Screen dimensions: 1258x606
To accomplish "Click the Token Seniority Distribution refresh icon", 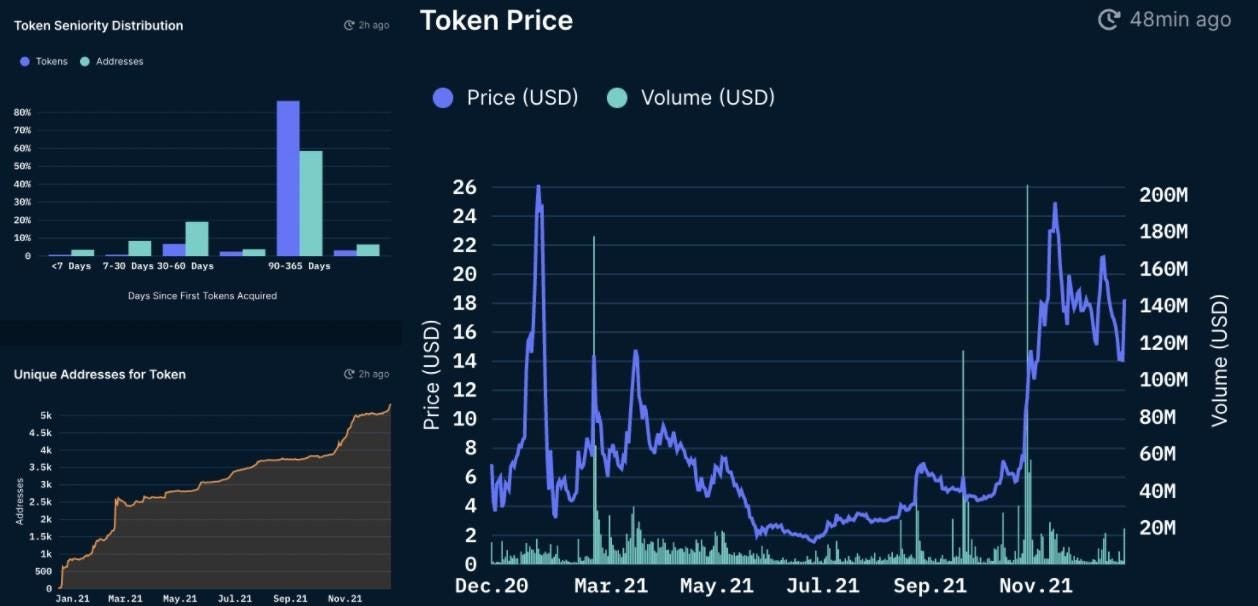I will coord(349,25).
